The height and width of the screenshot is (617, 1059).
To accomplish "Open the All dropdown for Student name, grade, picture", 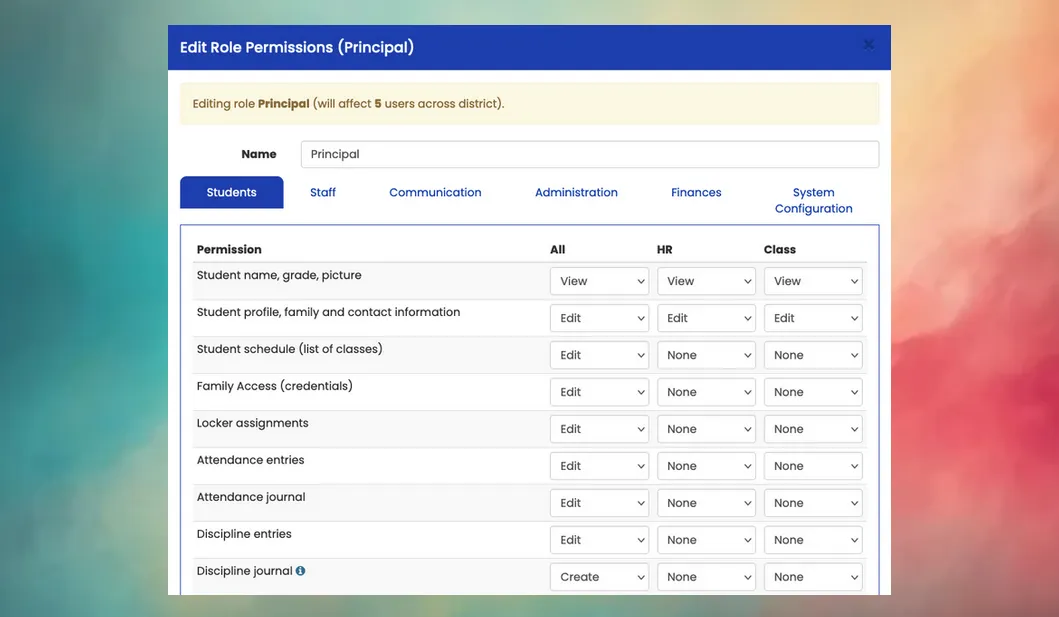I will pyautogui.click(x=598, y=281).
